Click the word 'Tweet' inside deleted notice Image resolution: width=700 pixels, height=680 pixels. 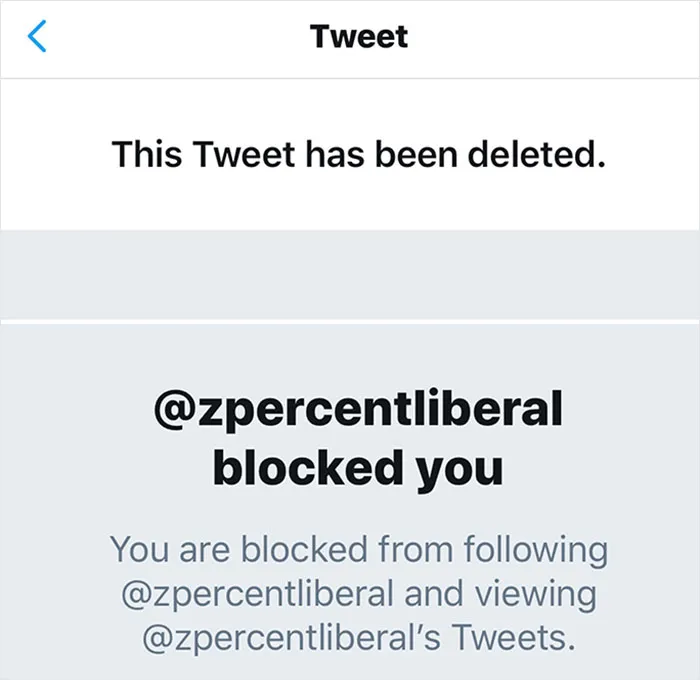point(244,154)
